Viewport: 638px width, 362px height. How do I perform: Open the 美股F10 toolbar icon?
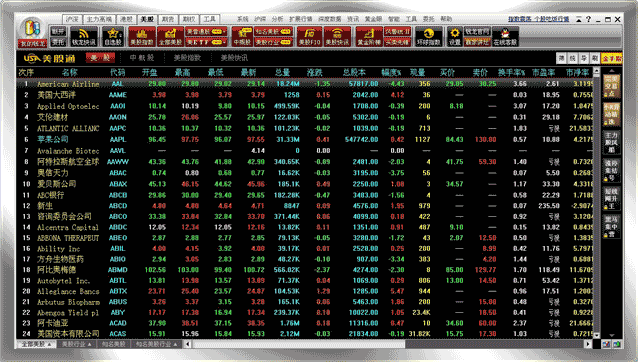click(x=309, y=36)
